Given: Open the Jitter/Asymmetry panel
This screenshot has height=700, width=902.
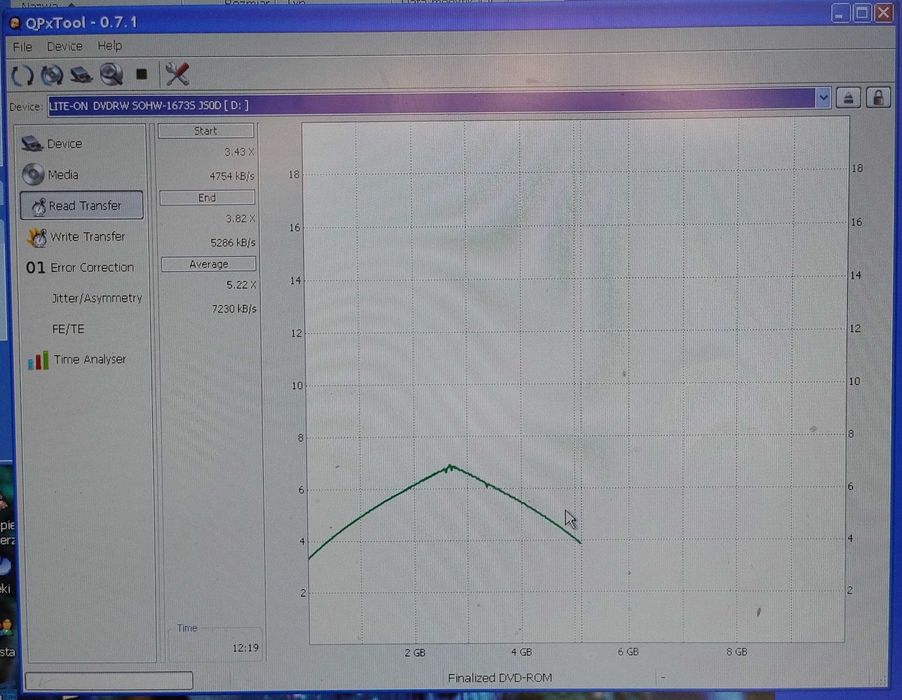Looking at the screenshot, I should pos(96,298).
